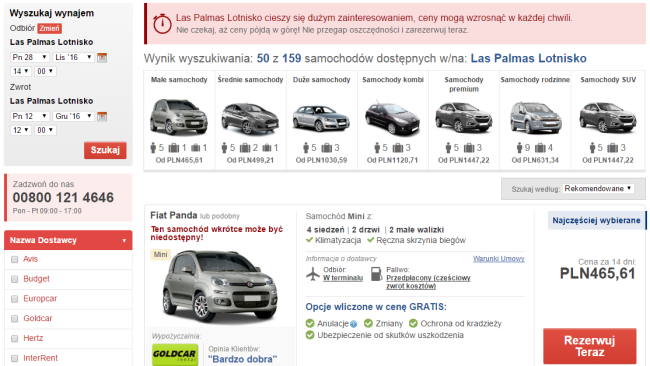Check the InterRent supplier checkbox

(x=15, y=359)
